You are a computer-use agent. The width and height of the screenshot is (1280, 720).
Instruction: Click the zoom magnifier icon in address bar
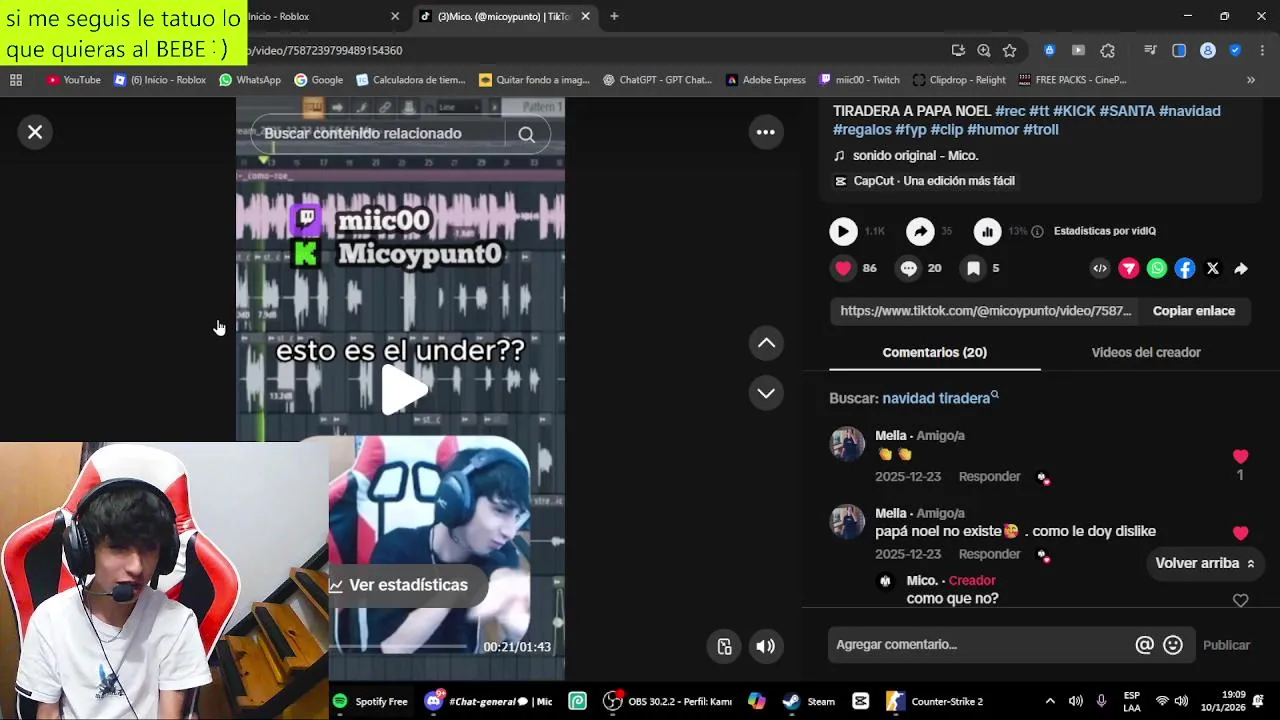(983, 50)
